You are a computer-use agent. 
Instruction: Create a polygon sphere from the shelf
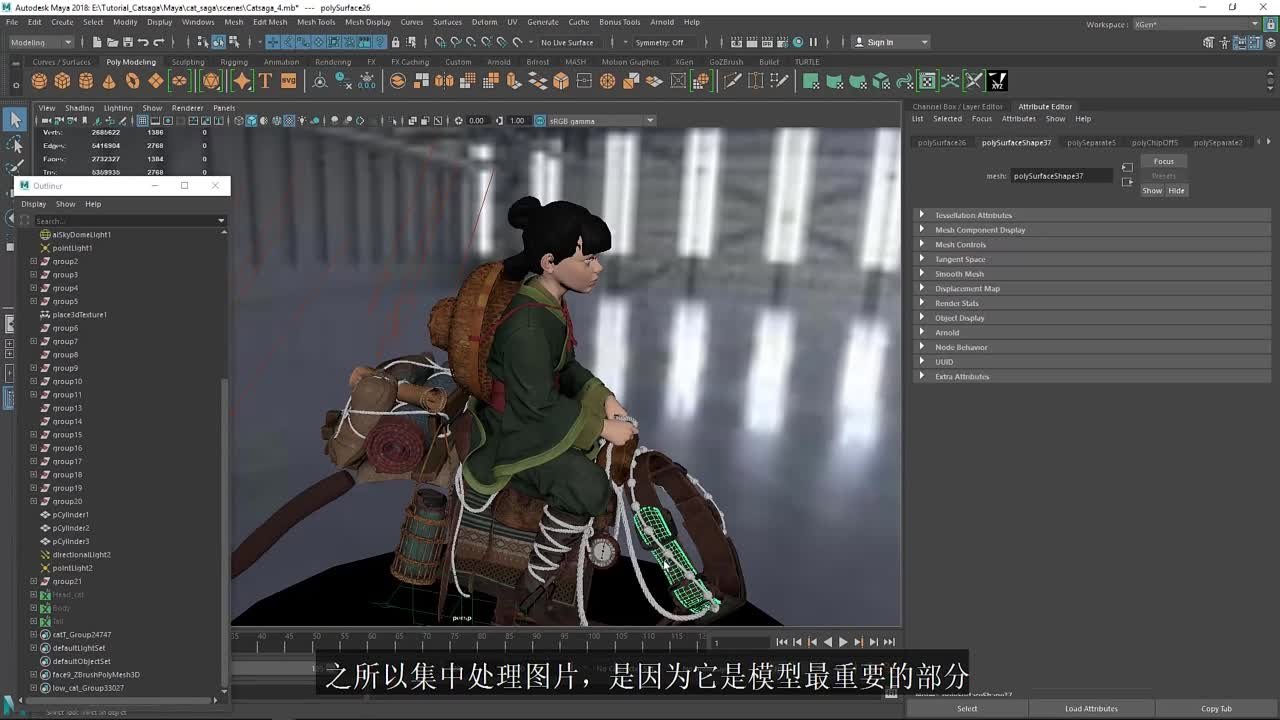[x=39, y=81]
